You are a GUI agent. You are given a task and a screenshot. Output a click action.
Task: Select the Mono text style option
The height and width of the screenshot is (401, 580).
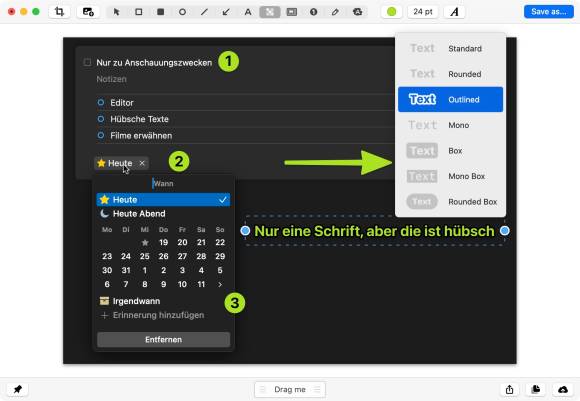pos(451,125)
